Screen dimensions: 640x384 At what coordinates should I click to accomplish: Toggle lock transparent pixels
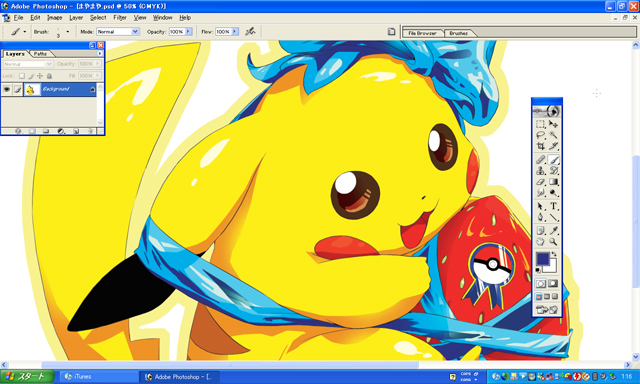point(22,76)
